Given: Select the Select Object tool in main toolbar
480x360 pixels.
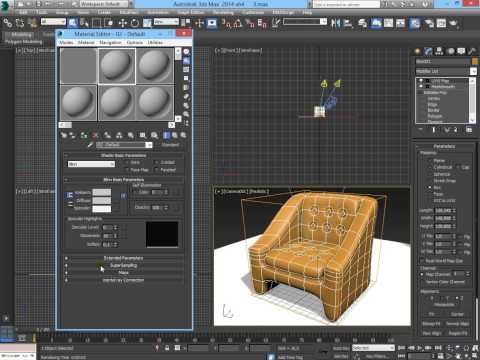Looking at the screenshot, I should tap(72, 23).
